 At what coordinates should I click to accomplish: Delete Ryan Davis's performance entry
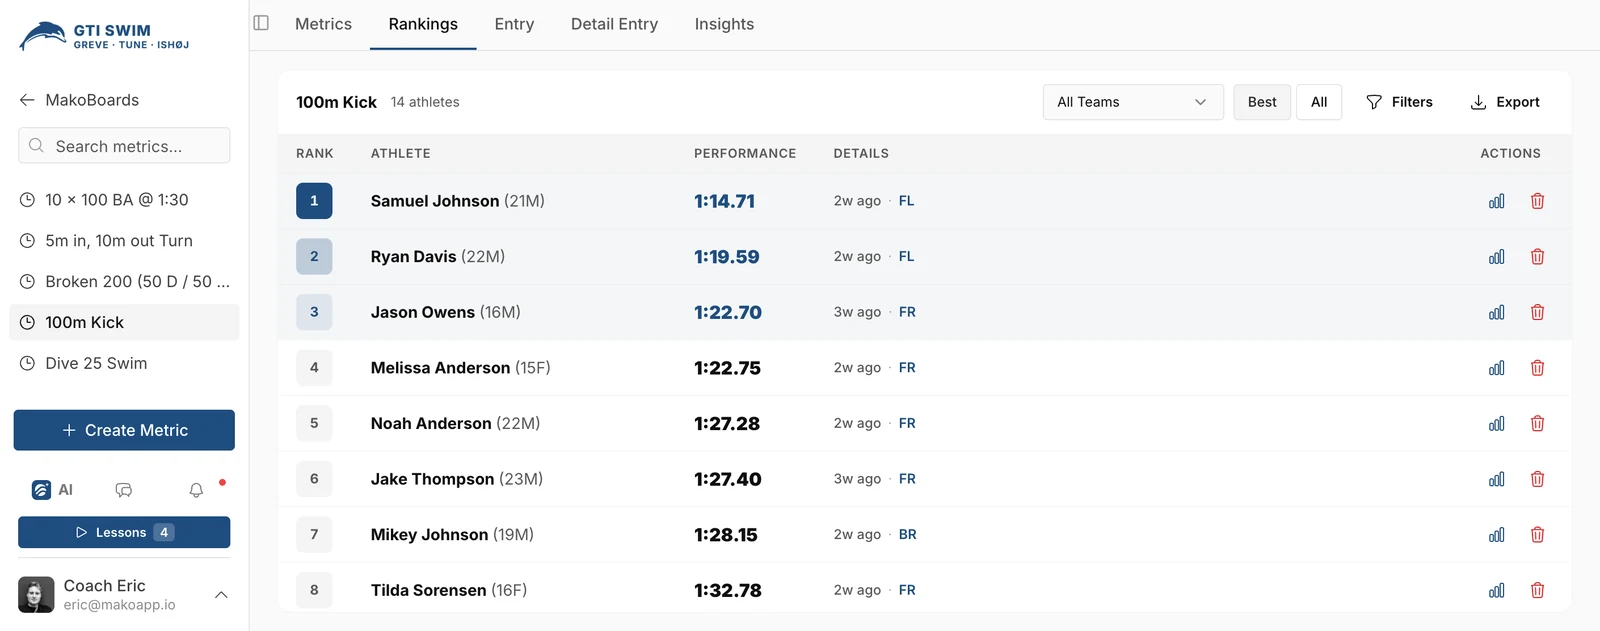pos(1537,257)
